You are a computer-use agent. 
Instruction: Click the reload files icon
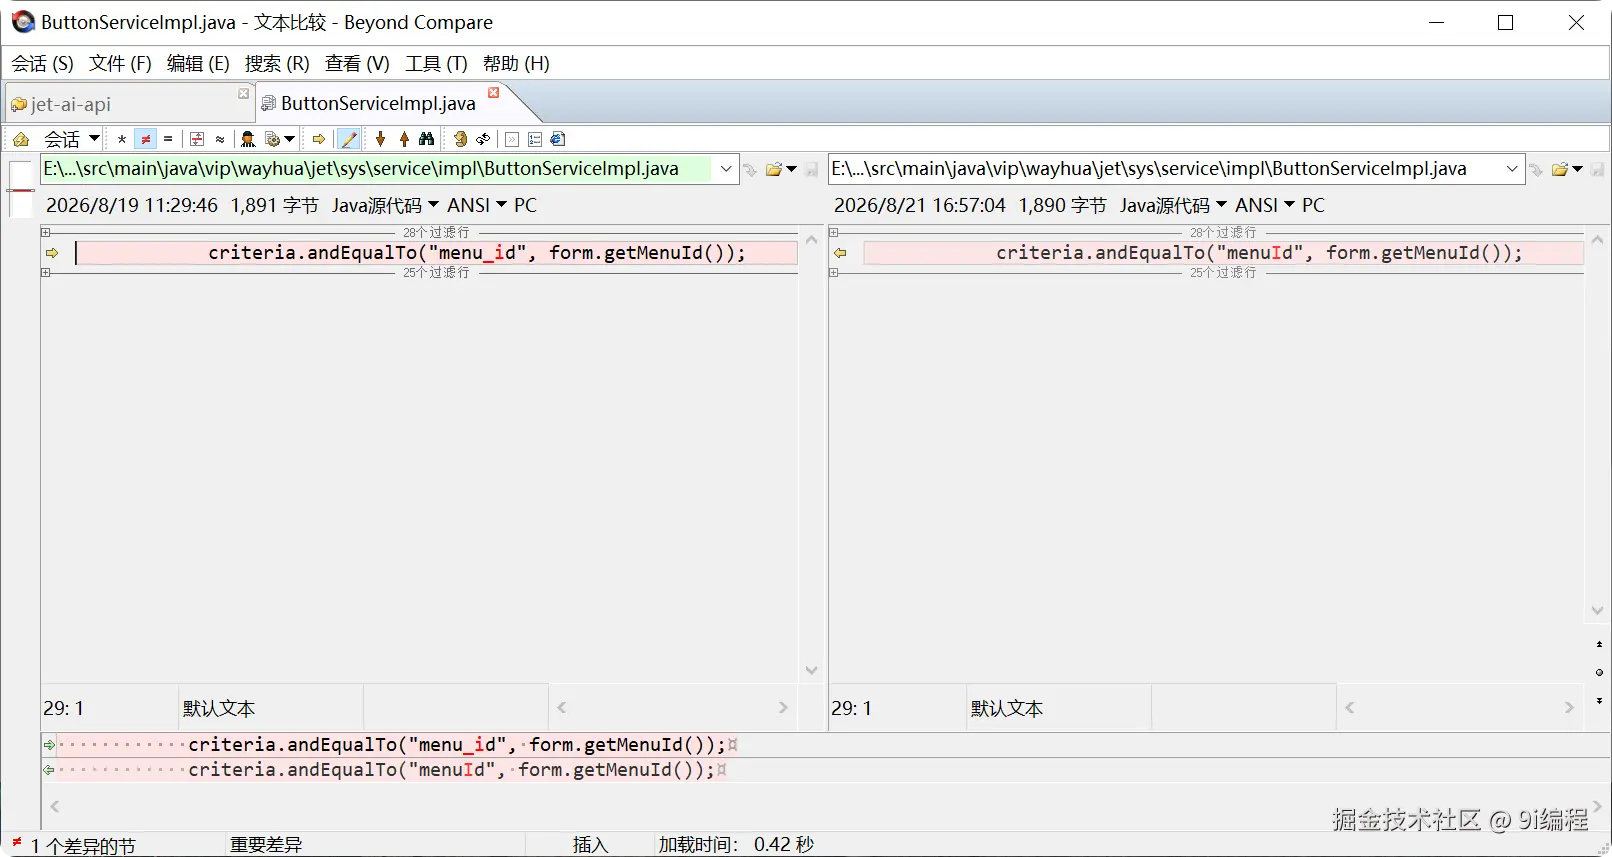click(483, 139)
